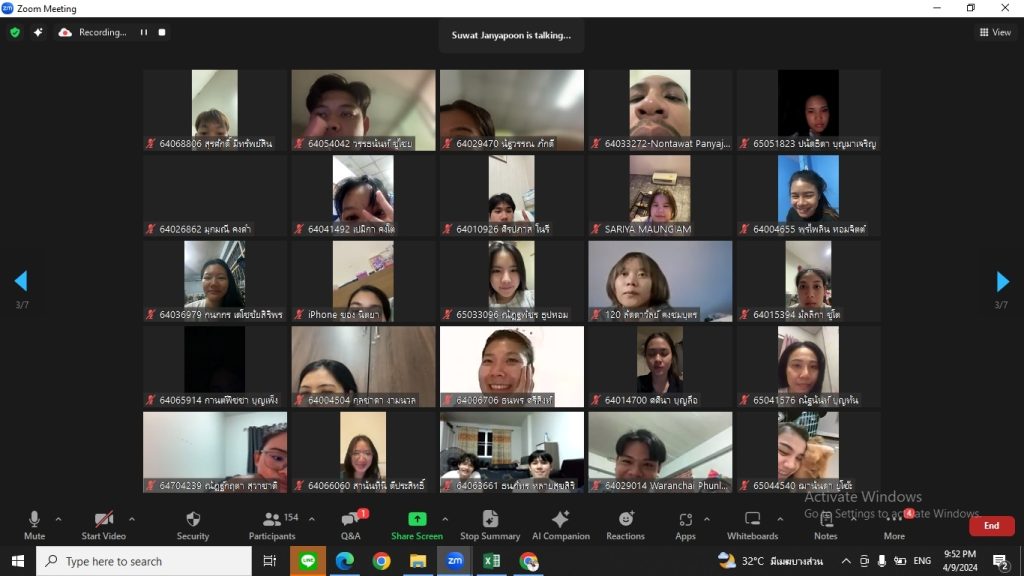
Task: Open the Security menu
Action: [x=193, y=525]
